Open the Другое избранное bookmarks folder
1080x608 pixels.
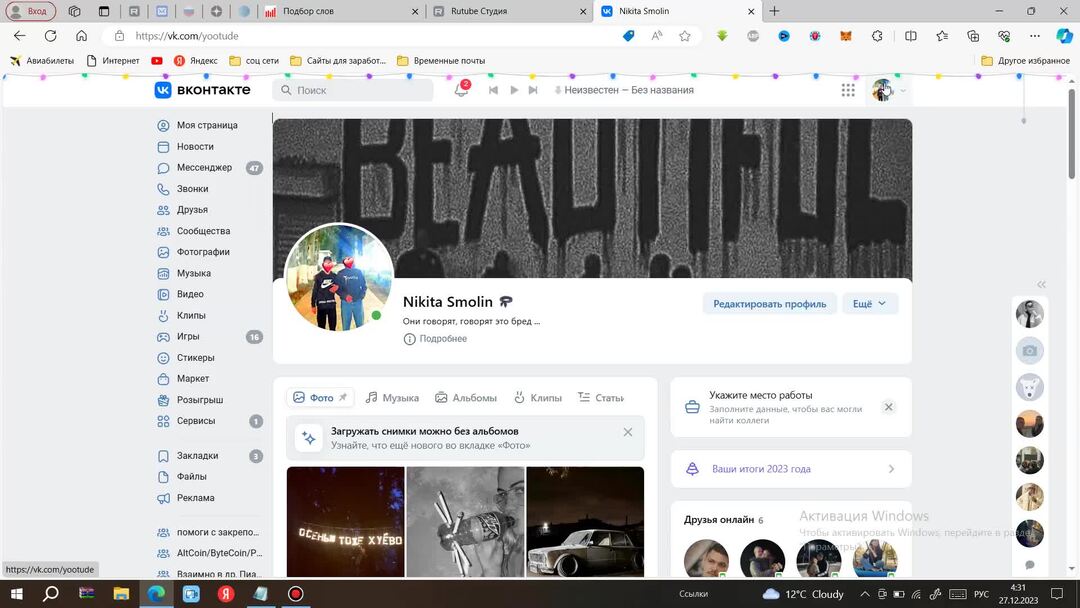tap(1026, 61)
